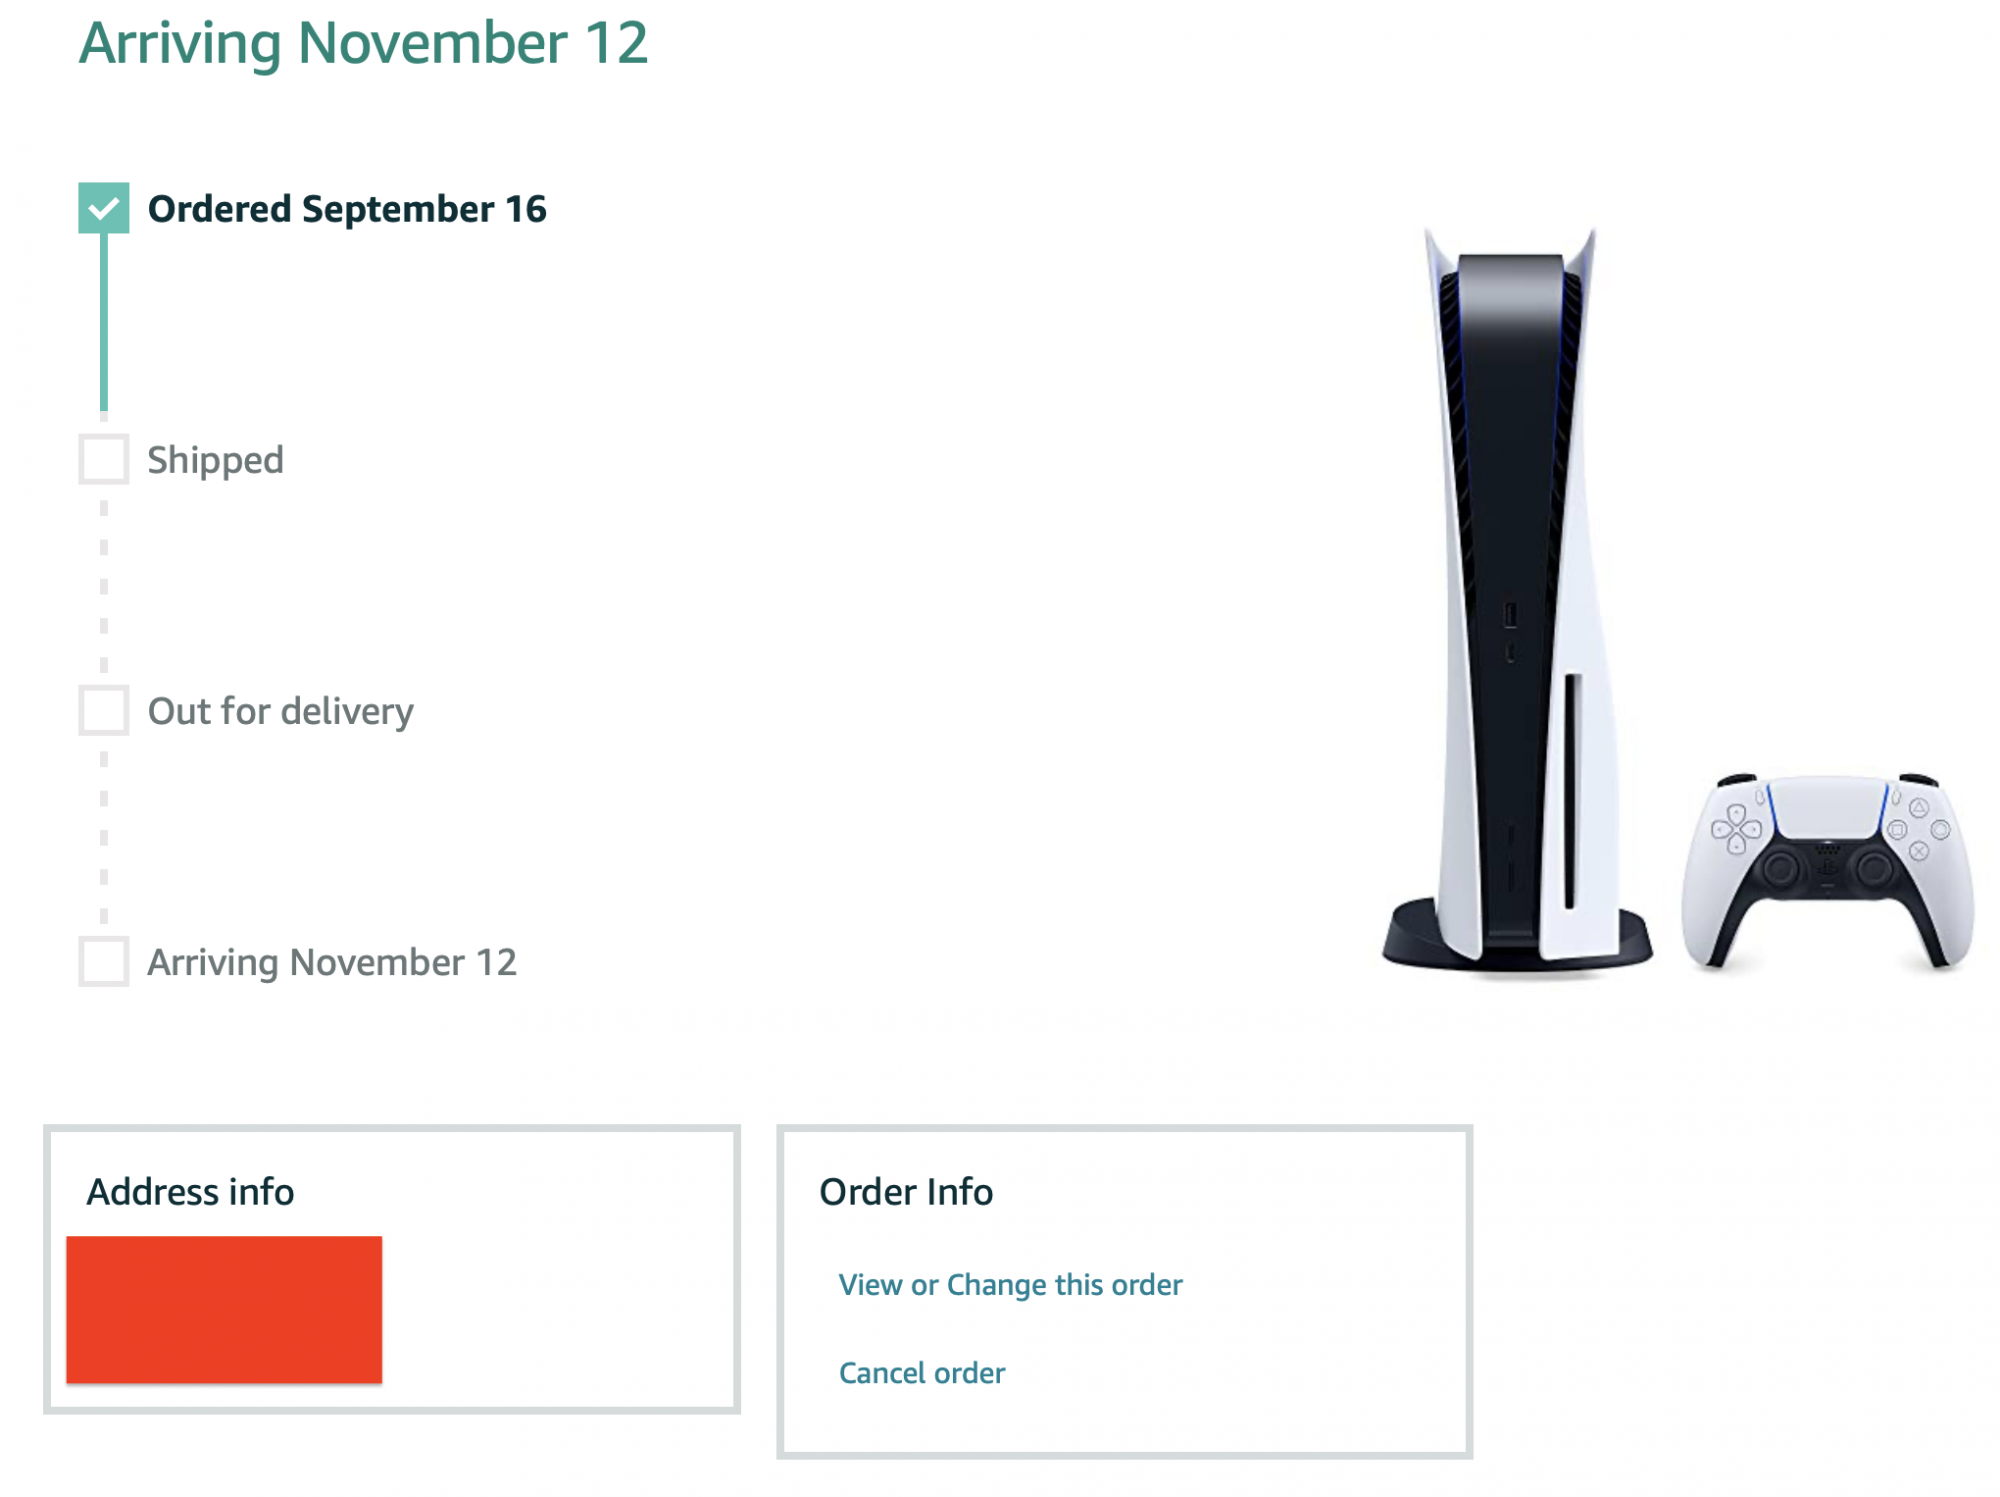This screenshot has width=2000, height=1497.
Task: Click the Out for delivery step label
Action: 280,711
